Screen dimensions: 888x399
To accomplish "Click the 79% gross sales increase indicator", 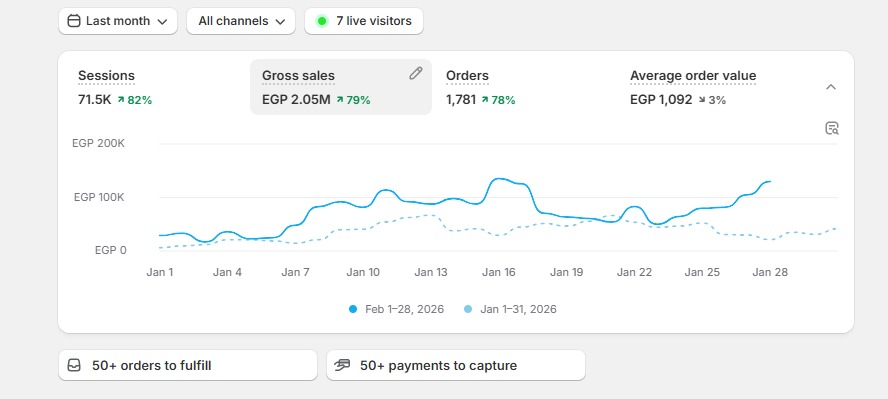I will tap(353, 100).
